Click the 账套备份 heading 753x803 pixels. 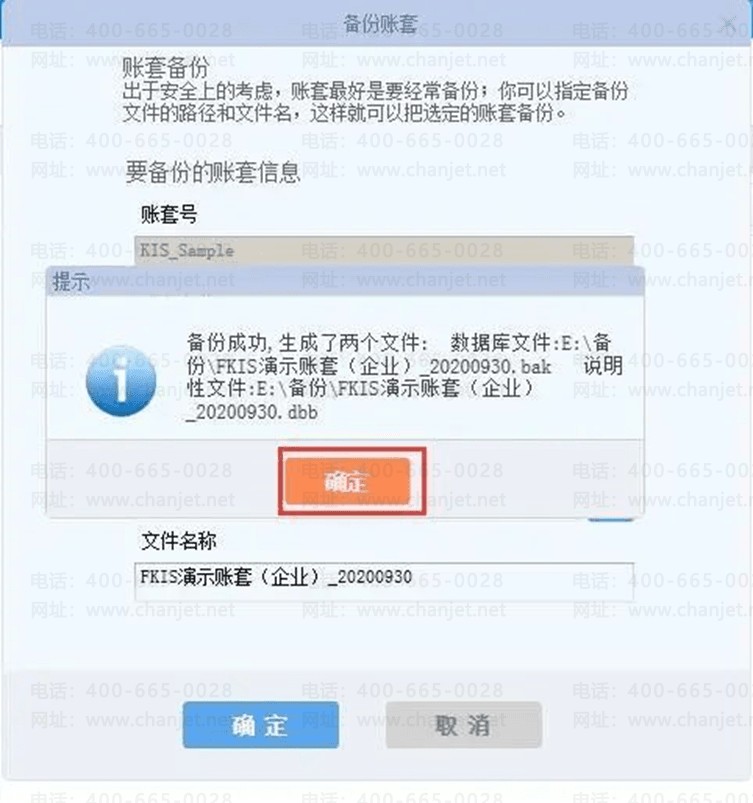(165, 68)
